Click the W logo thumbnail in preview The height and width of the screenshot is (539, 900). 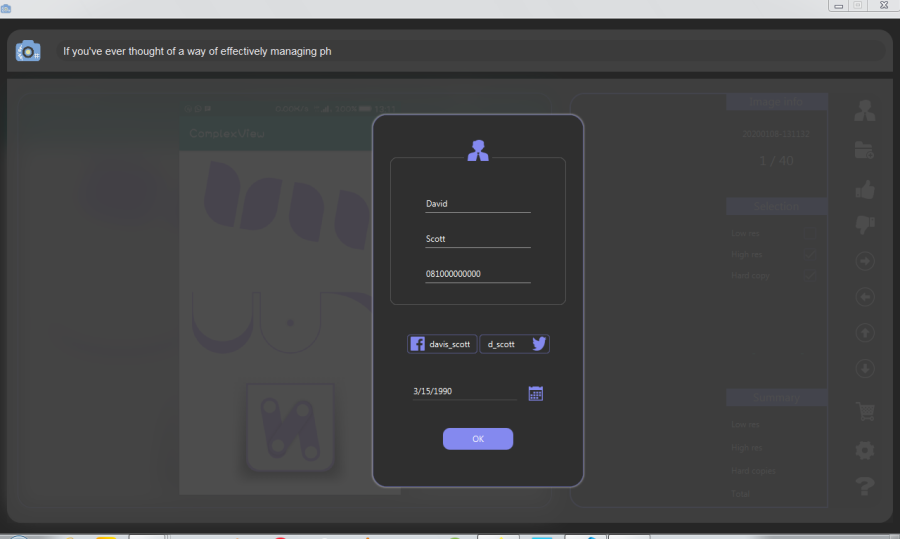point(290,428)
